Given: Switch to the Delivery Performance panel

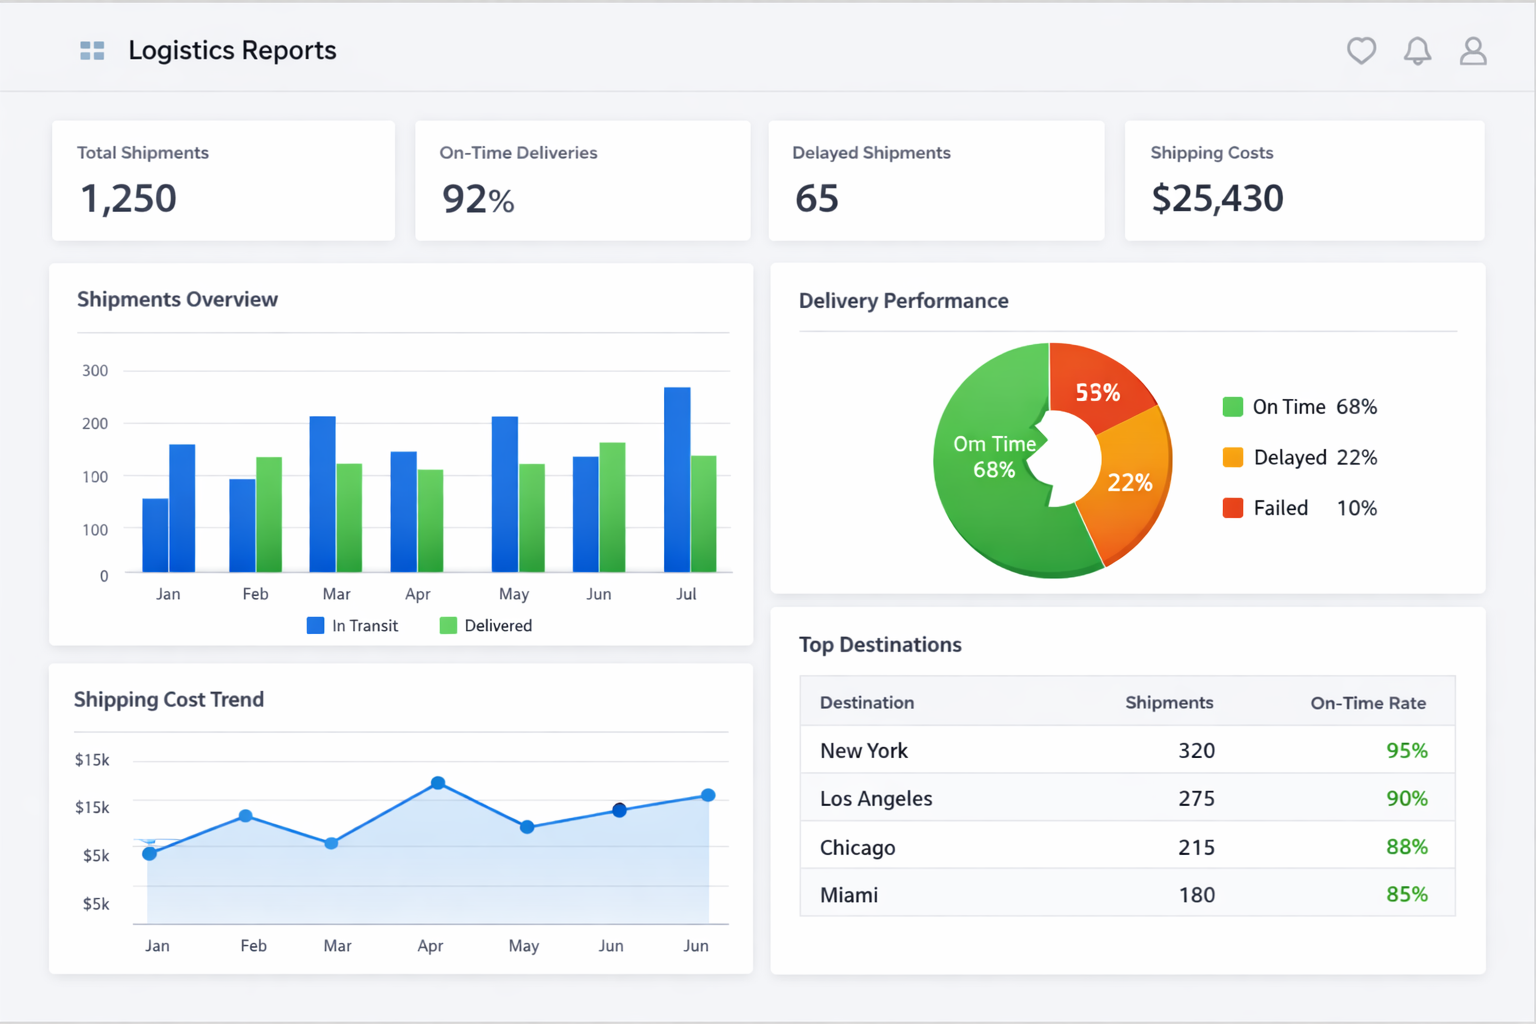Looking at the screenshot, I should click(903, 300).
